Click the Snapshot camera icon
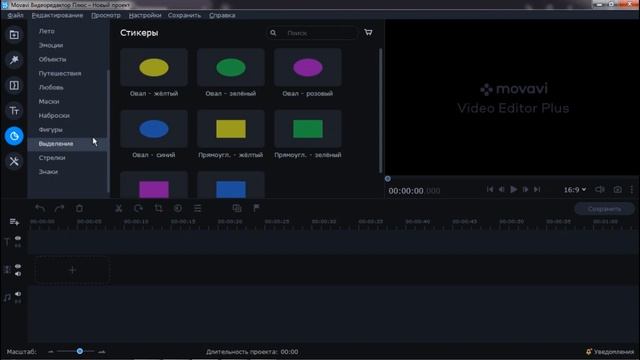The width and height of the screenshot is (640, 360). [618, 190]
